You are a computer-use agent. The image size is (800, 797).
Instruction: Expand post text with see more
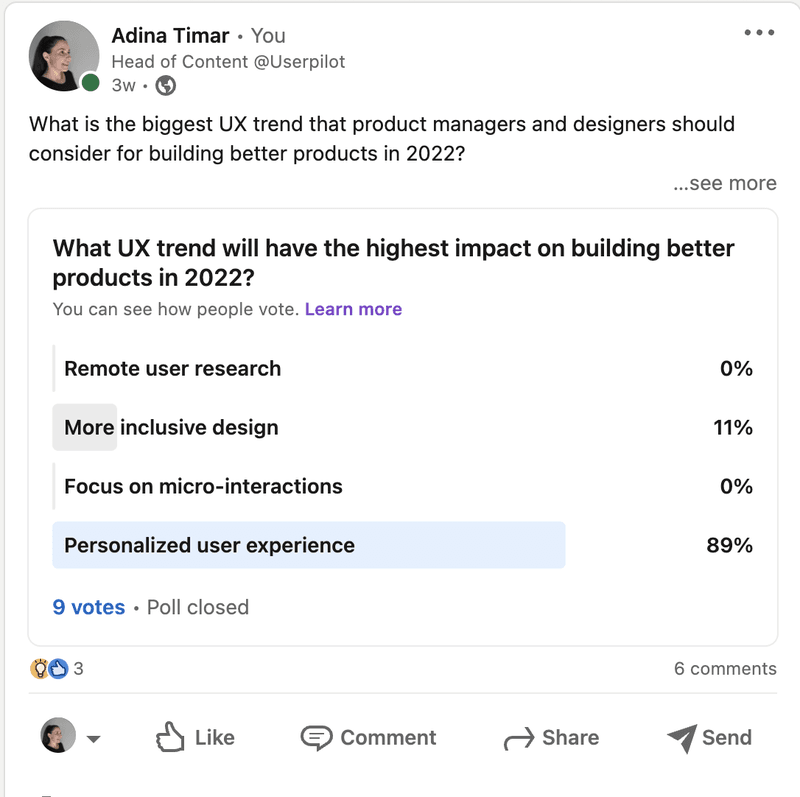(x=724, y=183)
